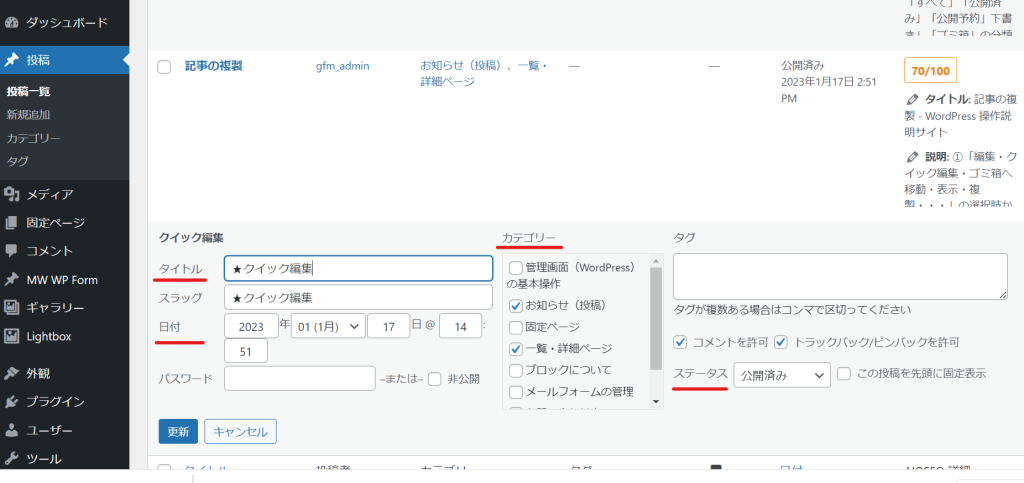
Task: Click the Comments speech bubble icon
Action: [x=12, y=251]
